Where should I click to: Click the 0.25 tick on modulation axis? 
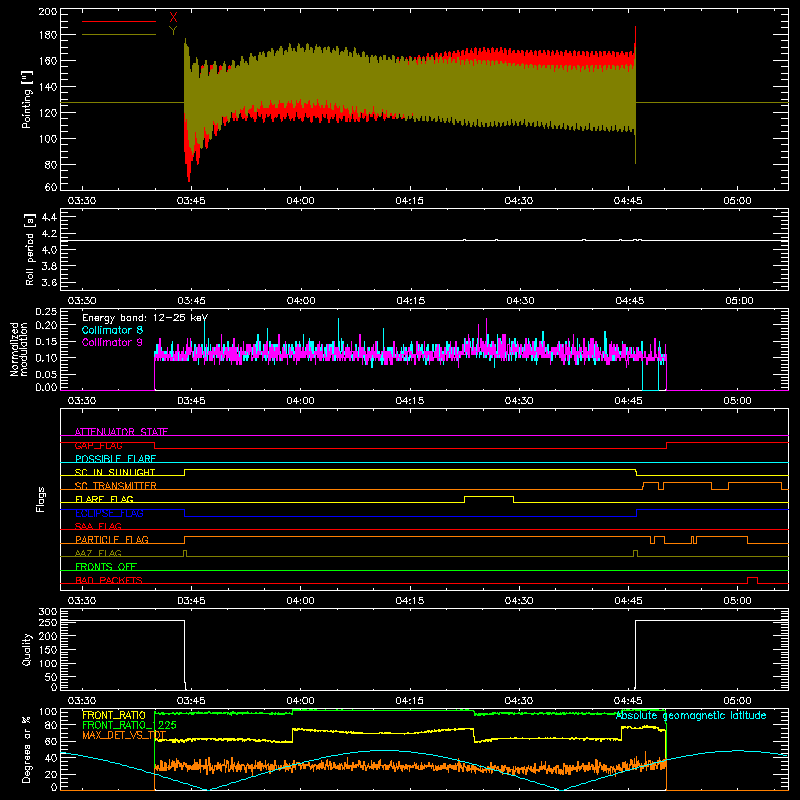[46, 312]
